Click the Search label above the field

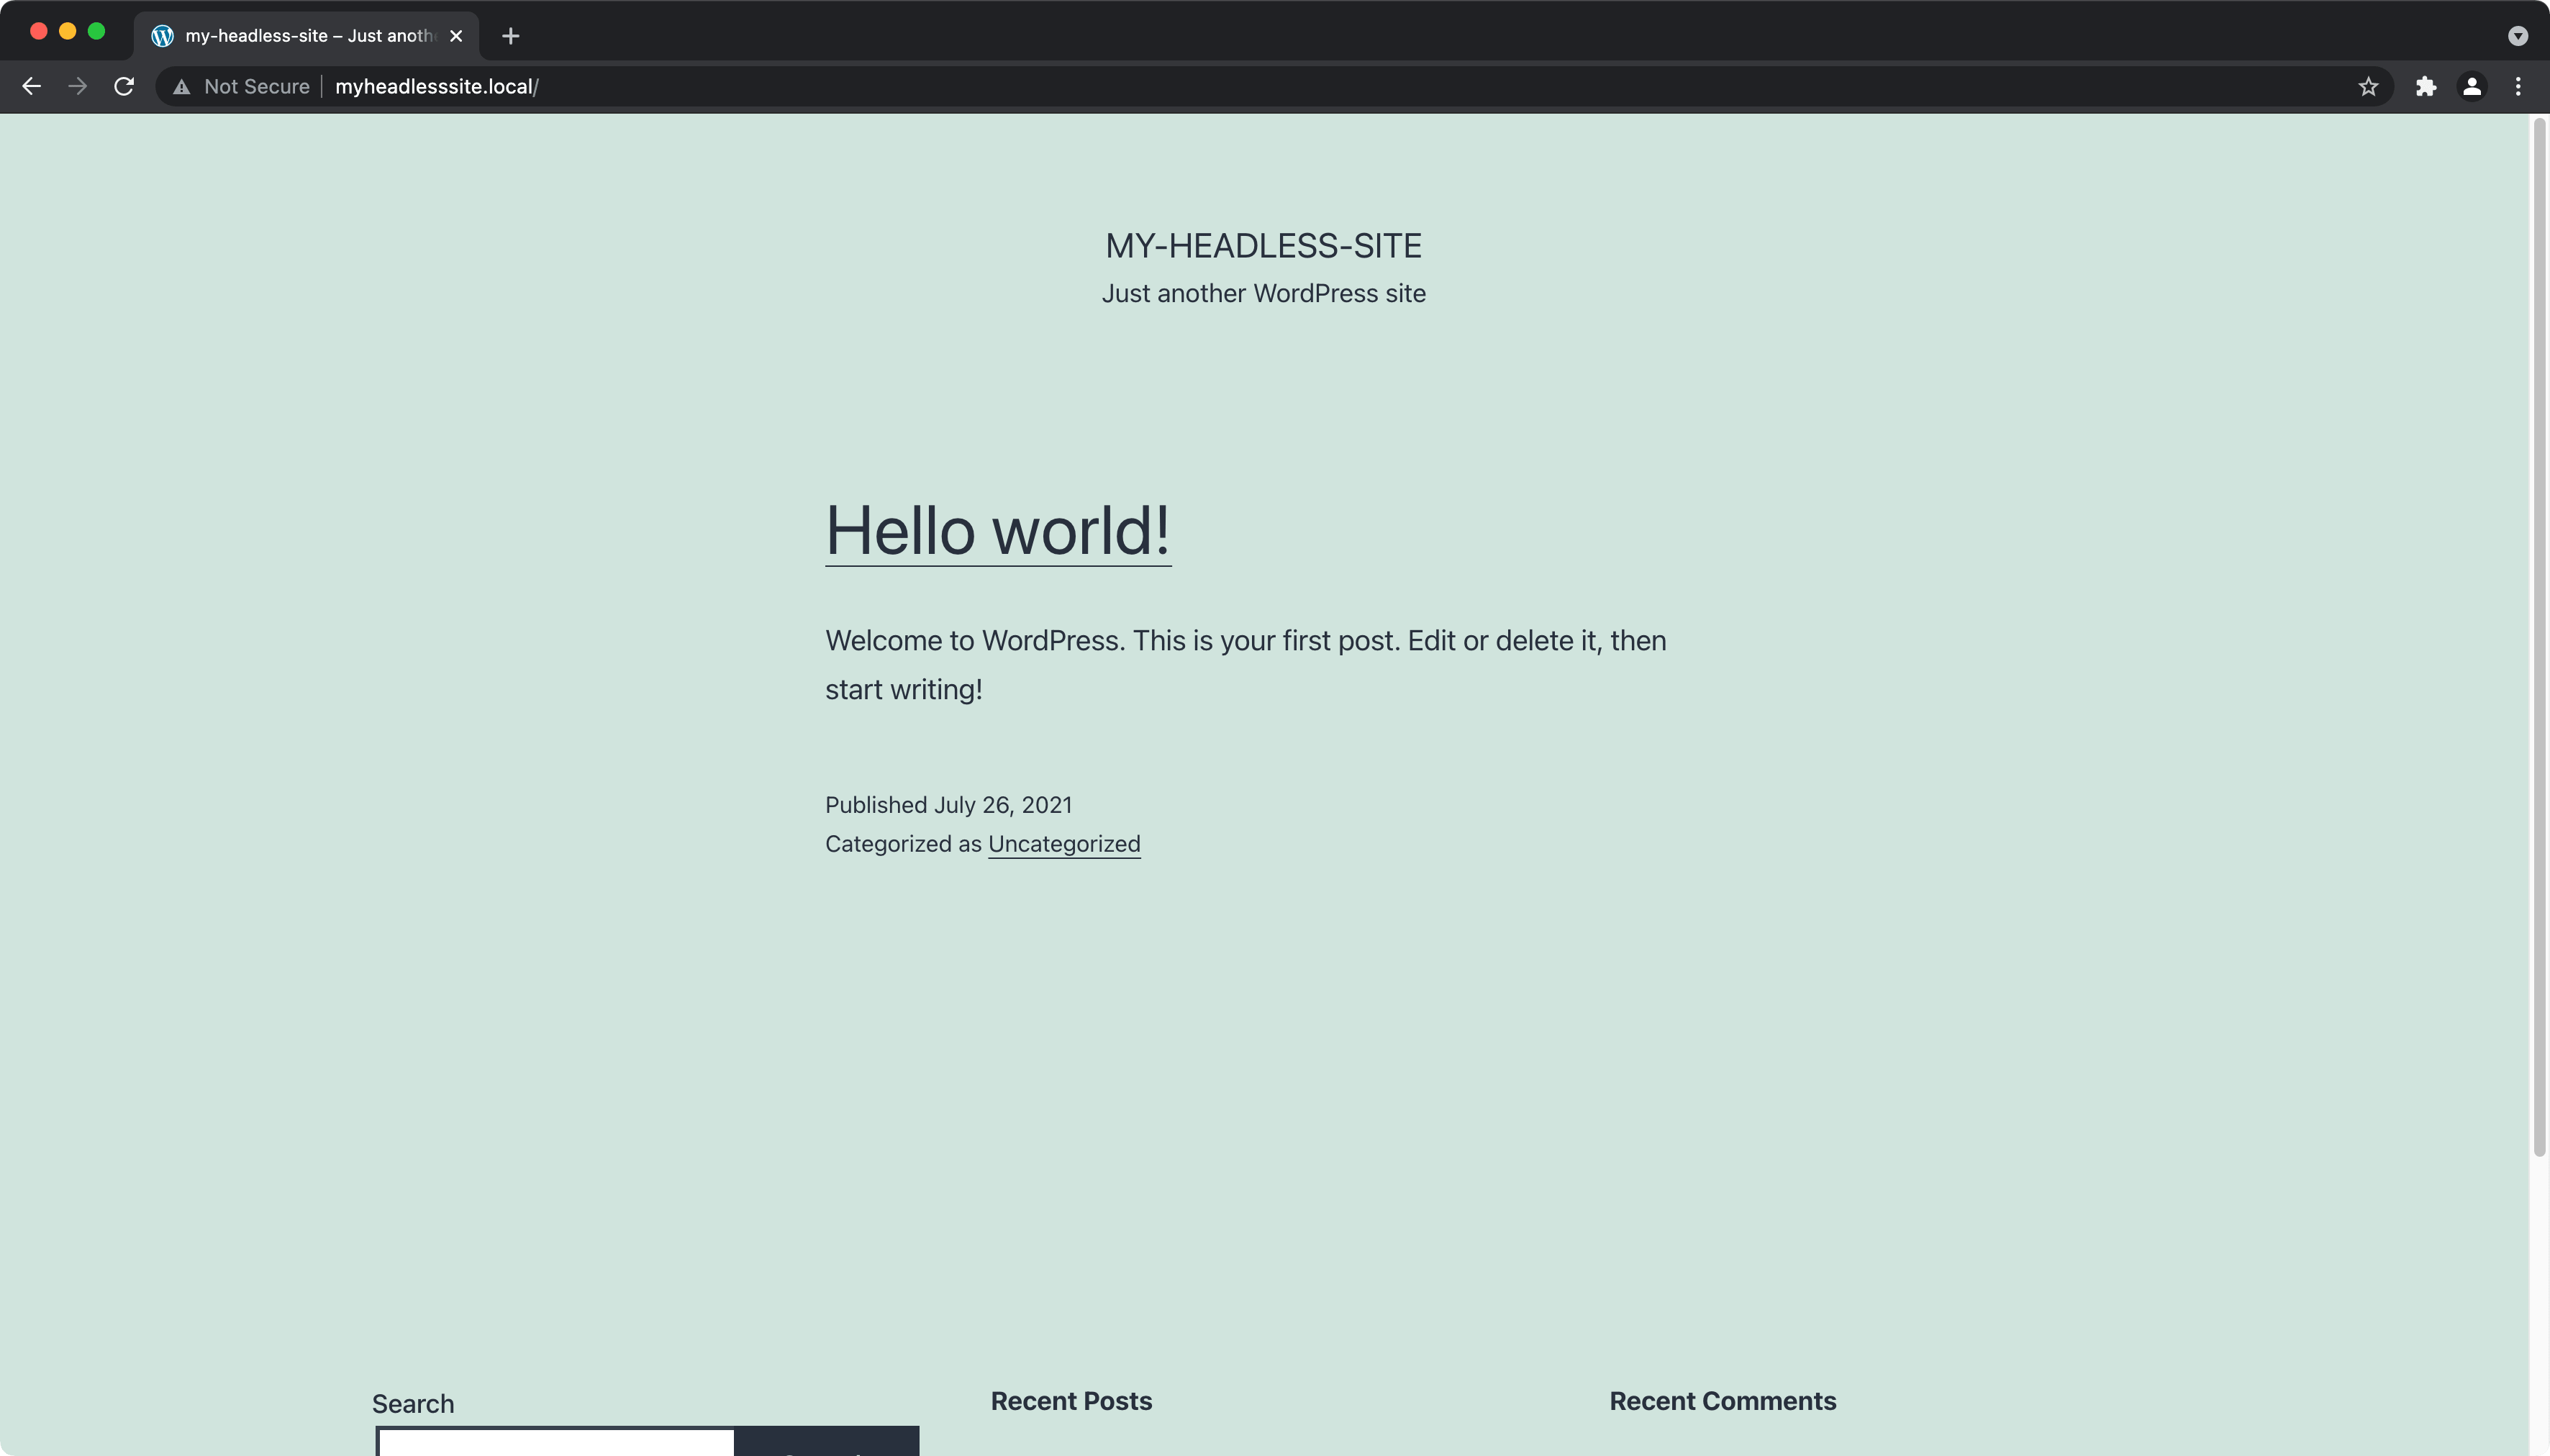coord(413,1404)
